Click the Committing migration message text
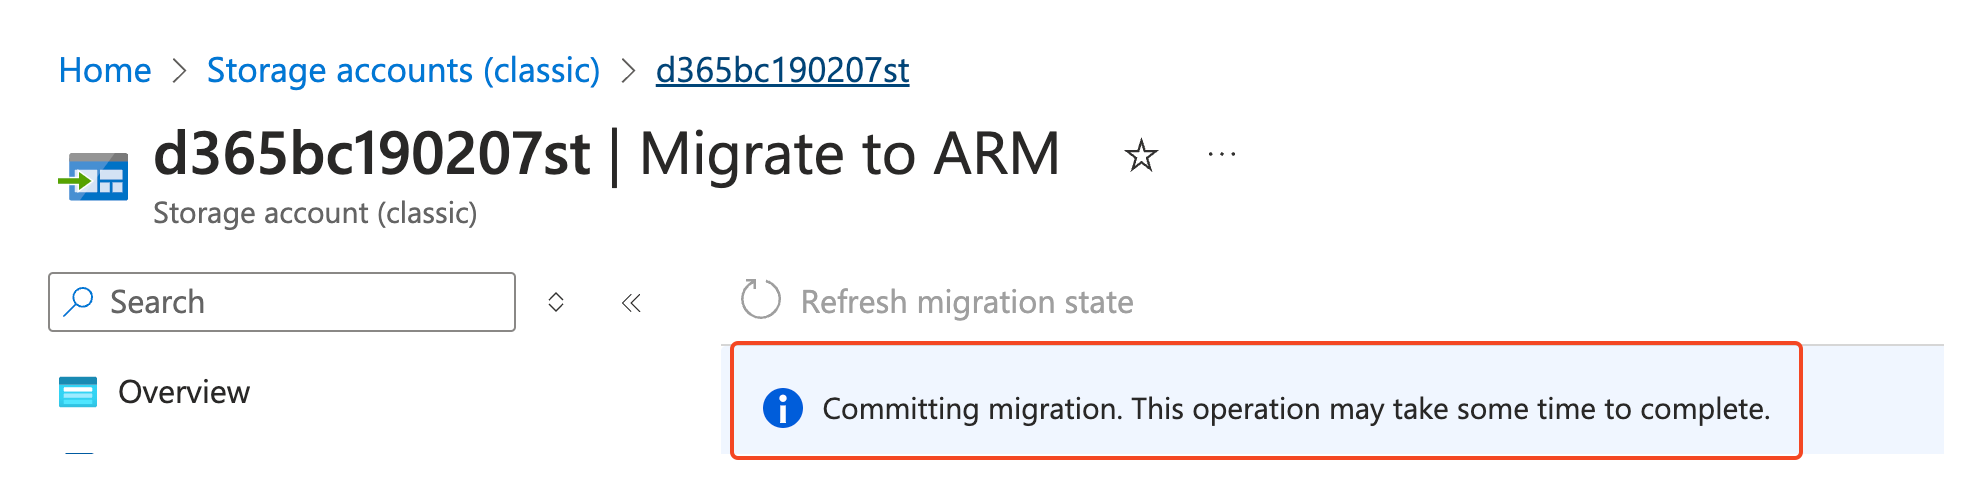This screenshot has width=1984, height=498. click(x=1296, y=409)
